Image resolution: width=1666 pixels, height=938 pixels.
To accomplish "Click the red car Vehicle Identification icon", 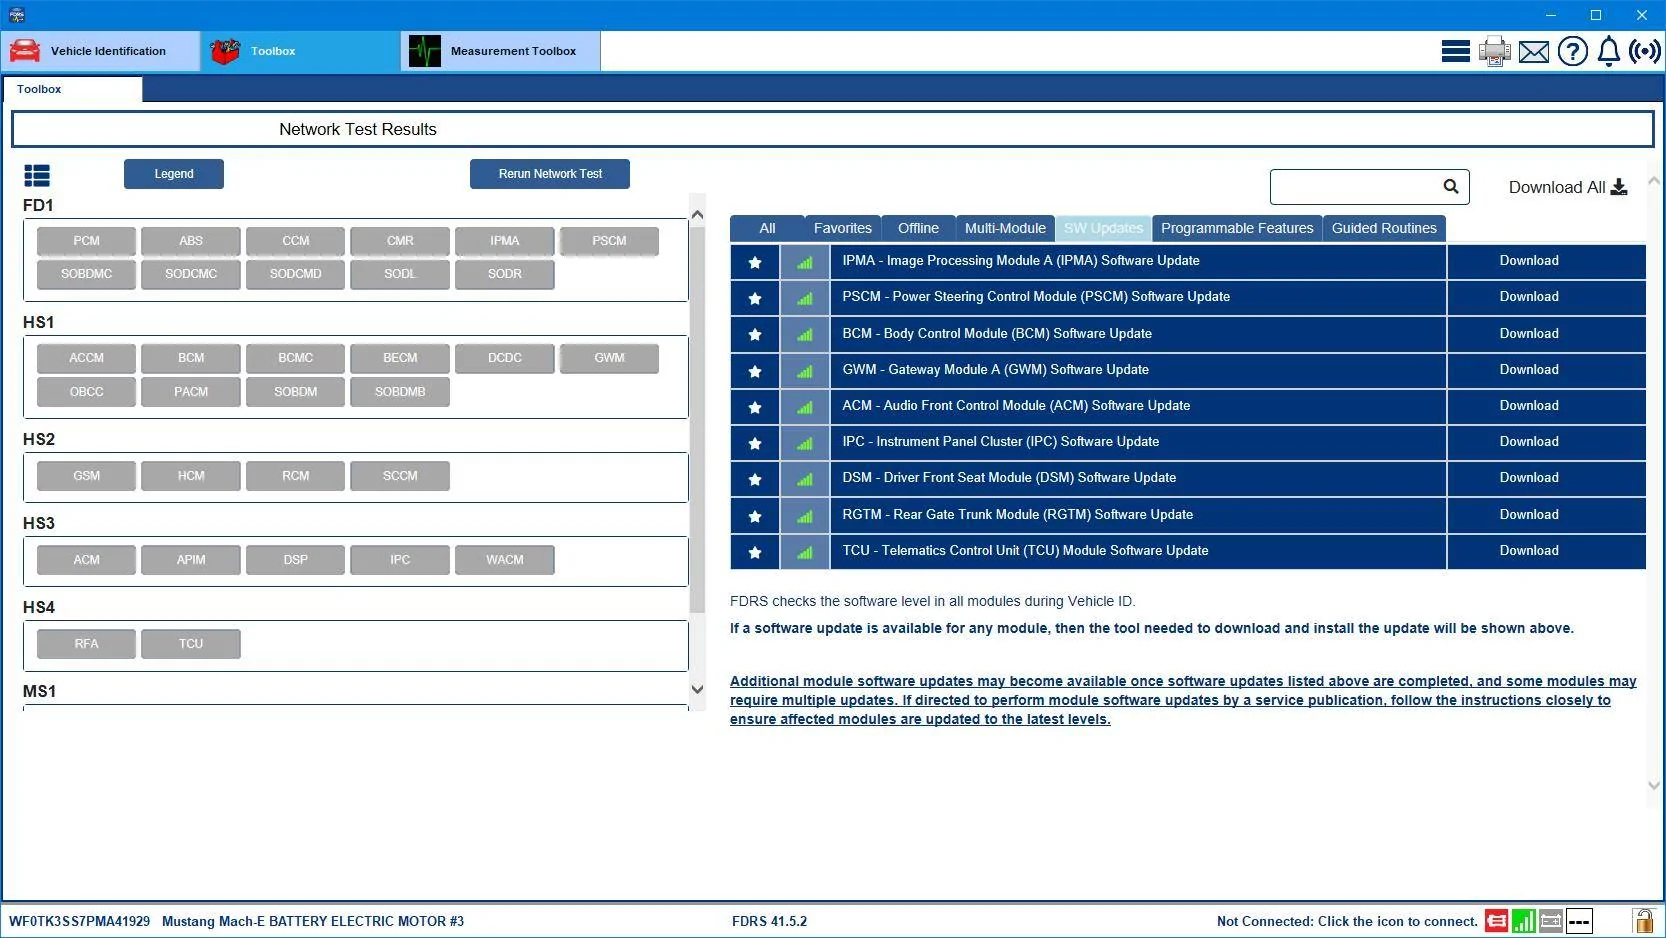I will 25,51.
